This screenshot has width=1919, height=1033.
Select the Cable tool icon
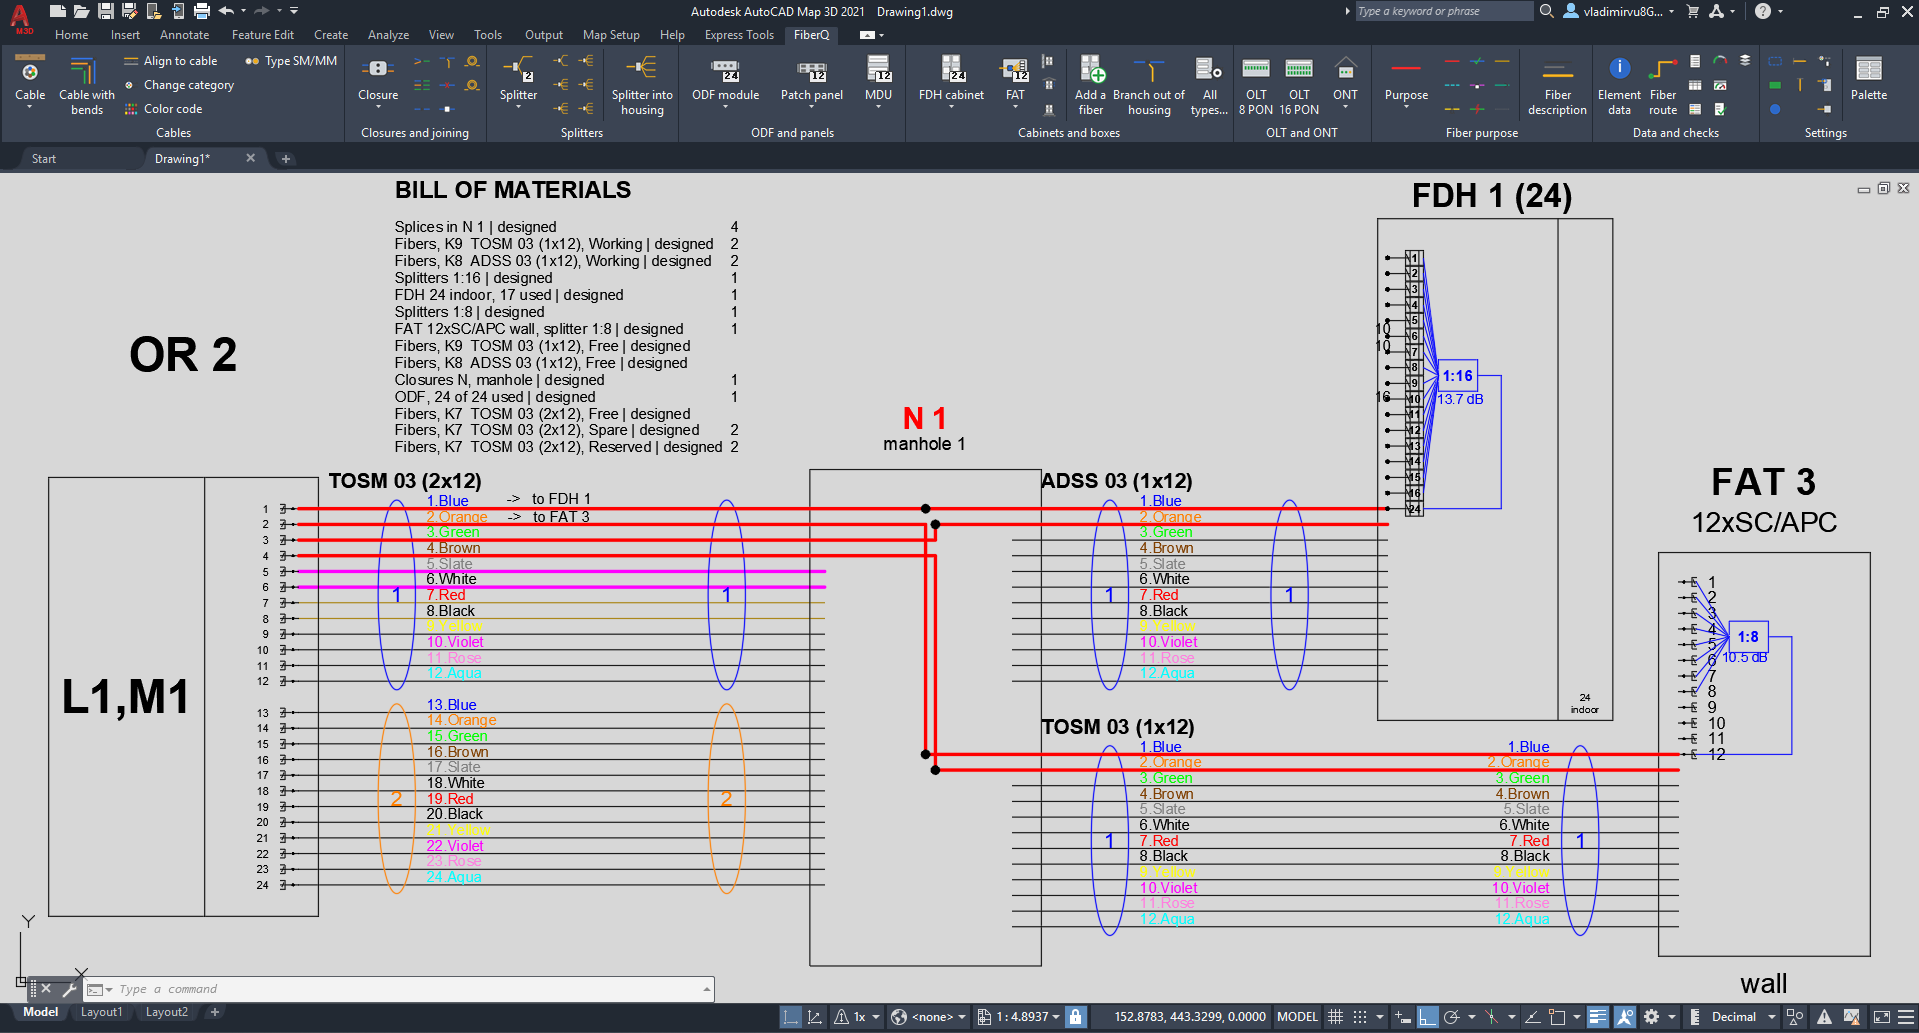click(30, 70)
